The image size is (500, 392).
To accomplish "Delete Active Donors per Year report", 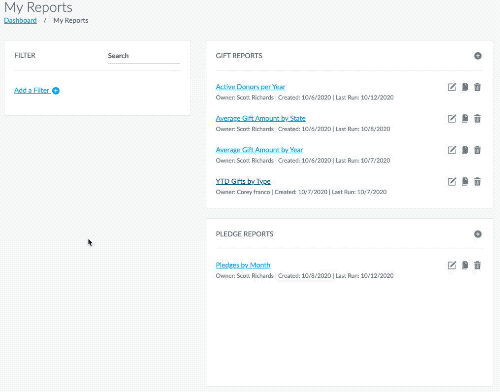I will click(x=477, y=87).
